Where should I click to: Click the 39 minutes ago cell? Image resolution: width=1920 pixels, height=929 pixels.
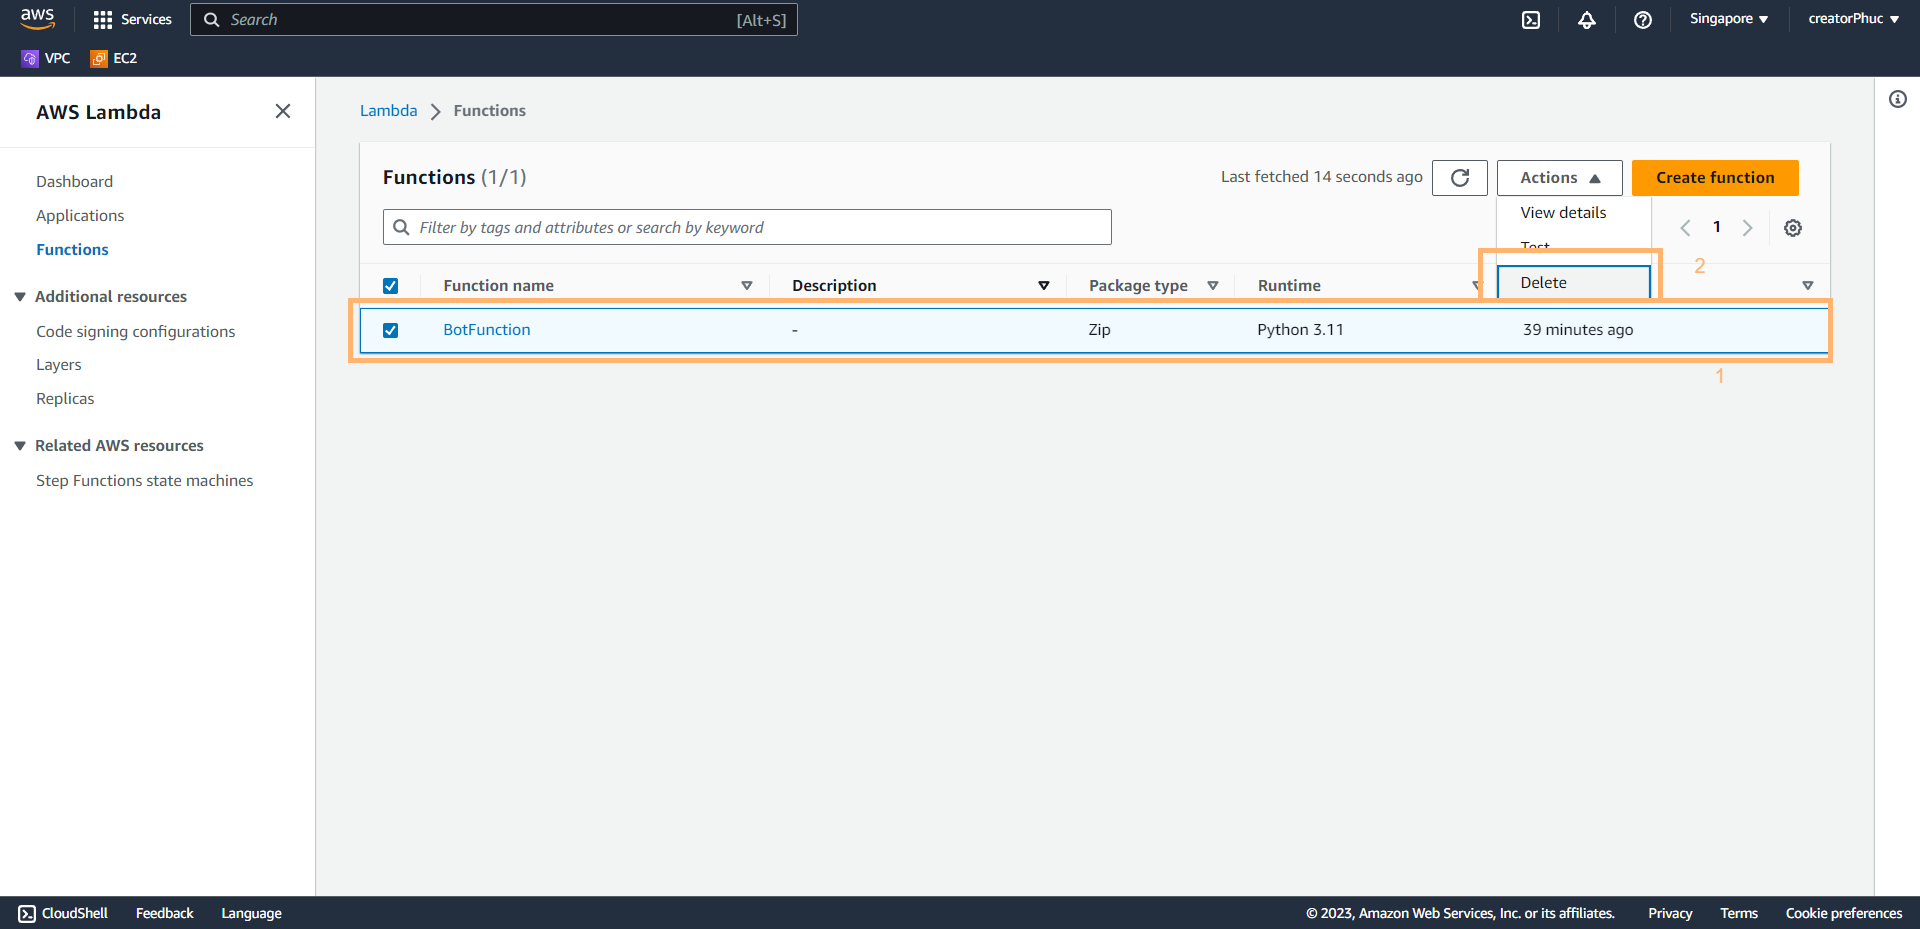click(1578, 330)
